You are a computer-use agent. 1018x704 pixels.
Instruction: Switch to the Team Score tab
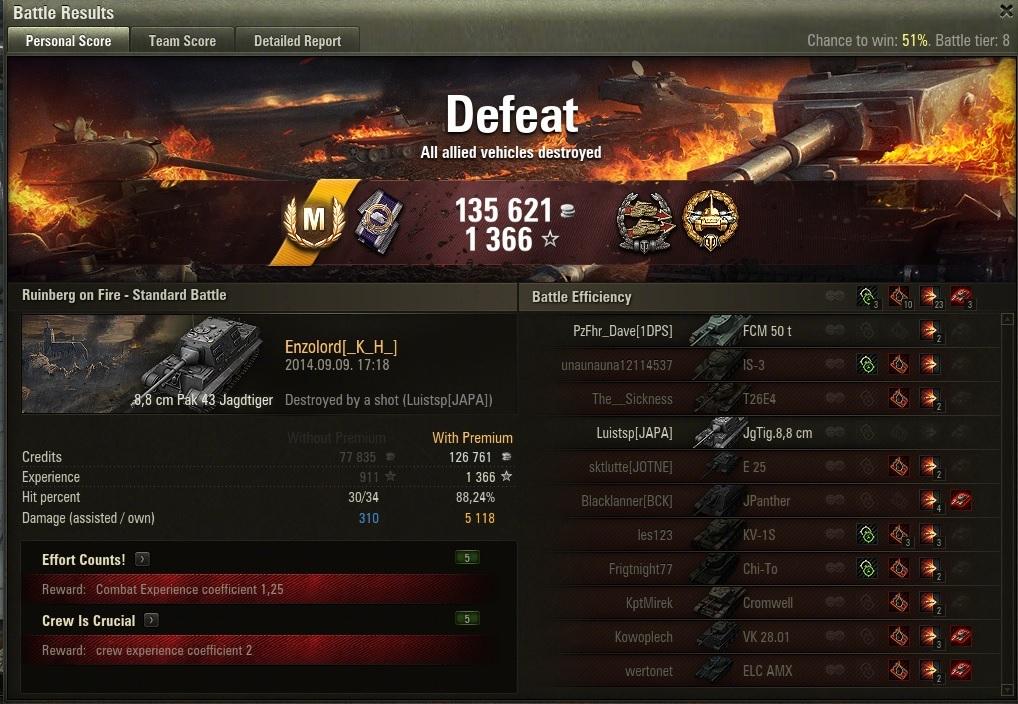click(182, 40)
